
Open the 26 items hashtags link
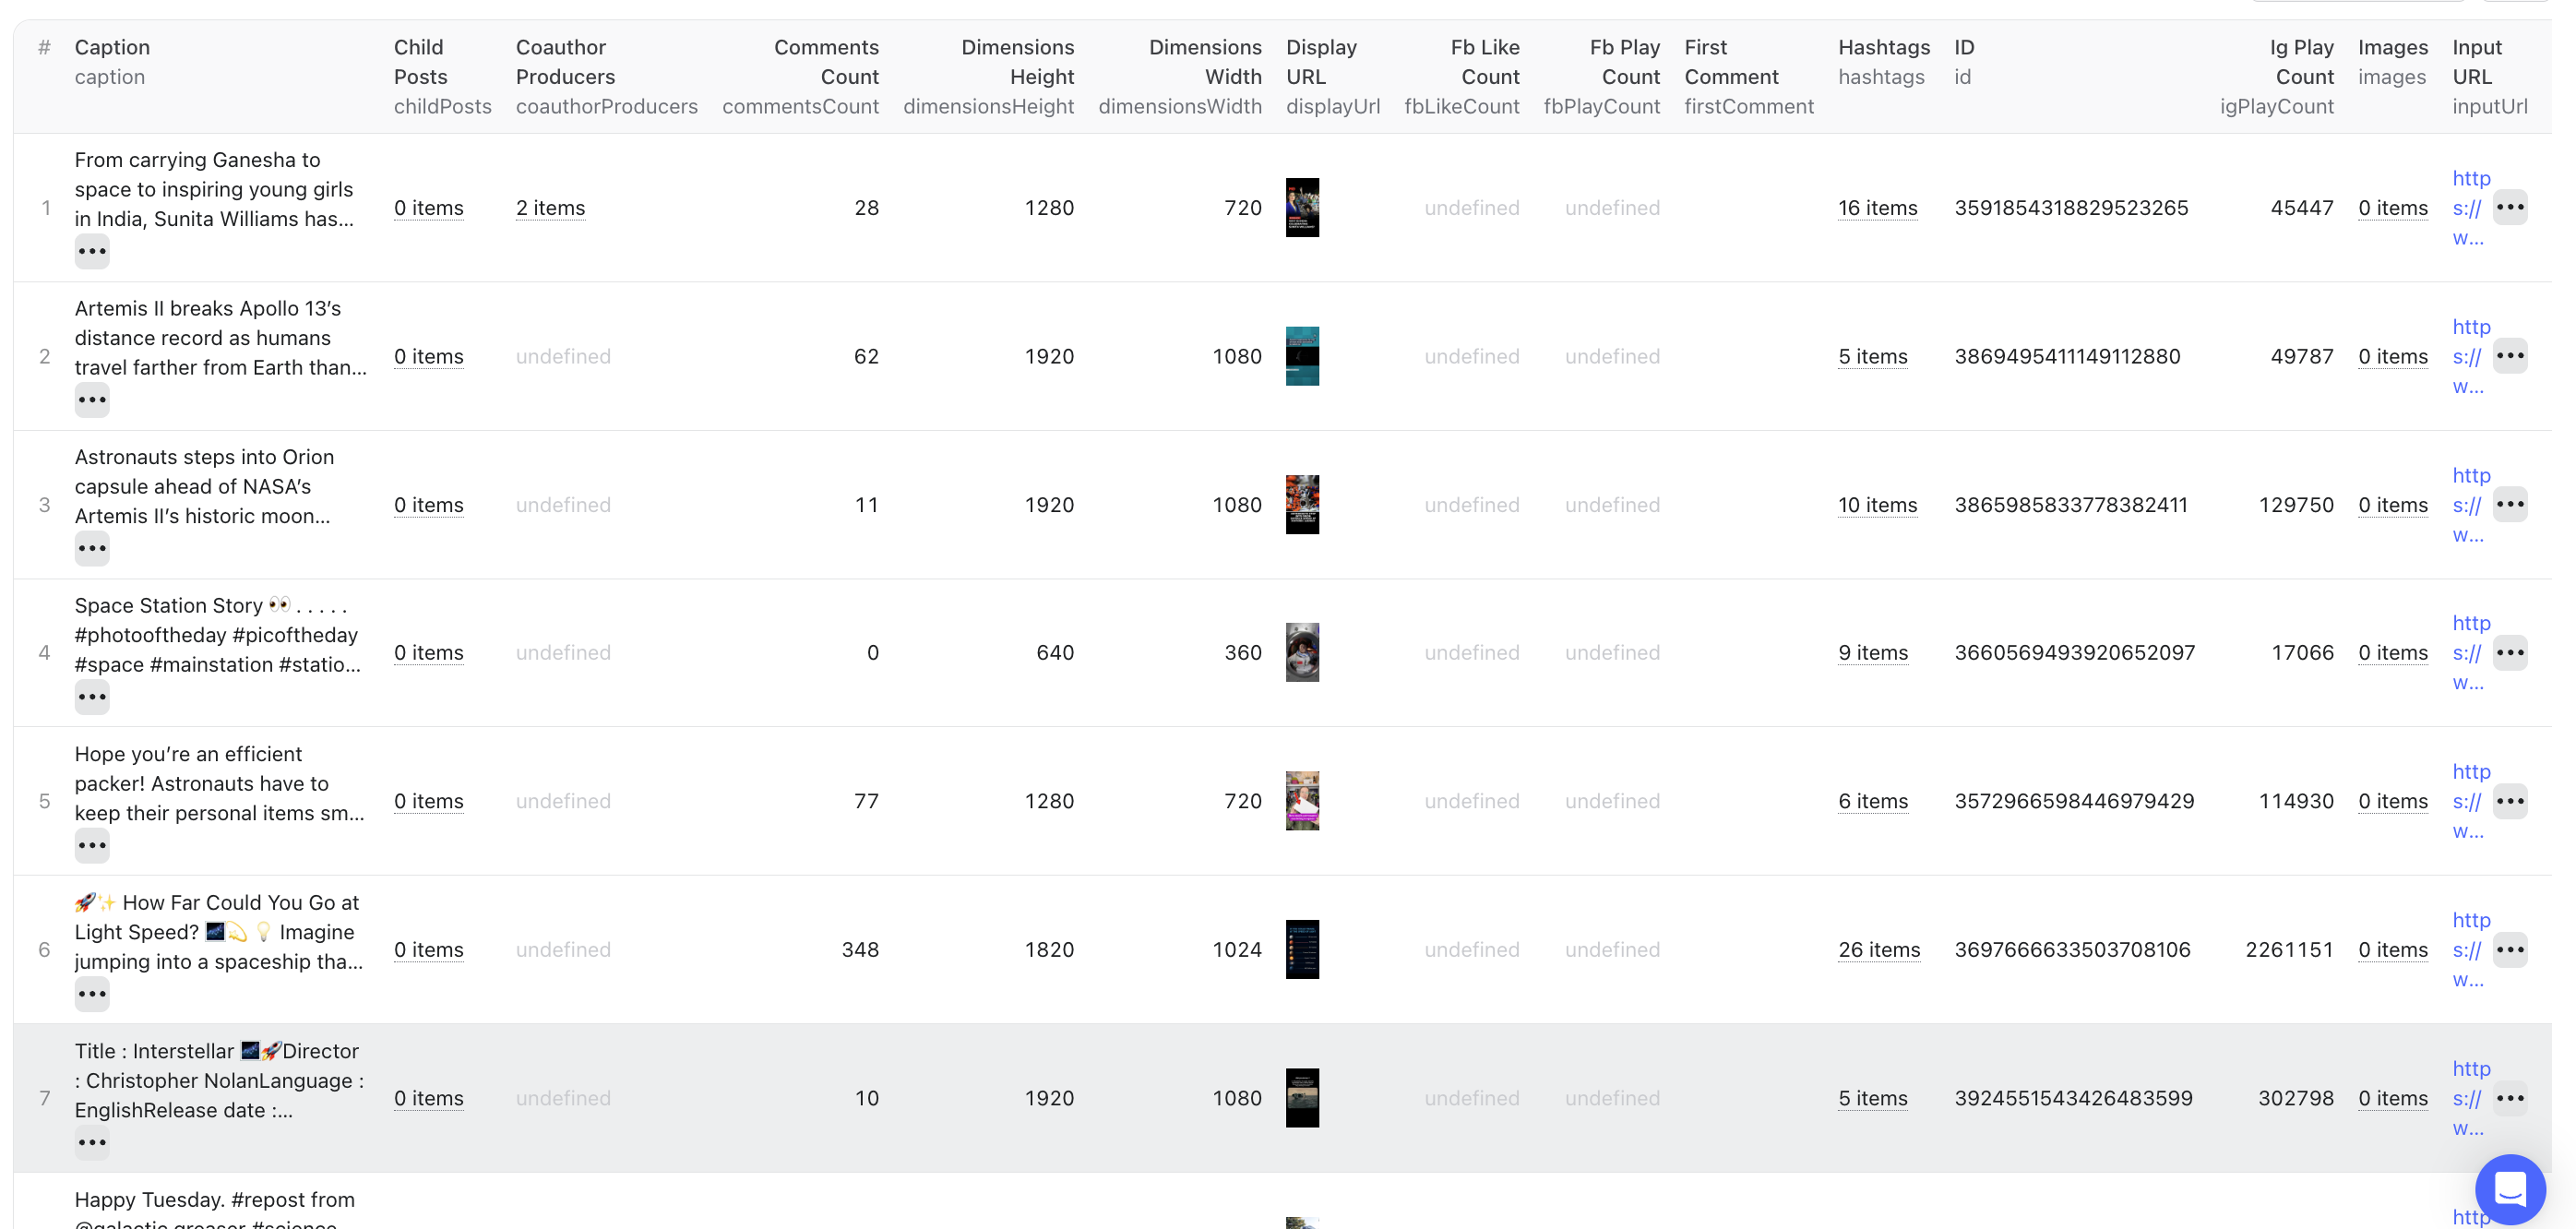click(x=1879, y=950)
